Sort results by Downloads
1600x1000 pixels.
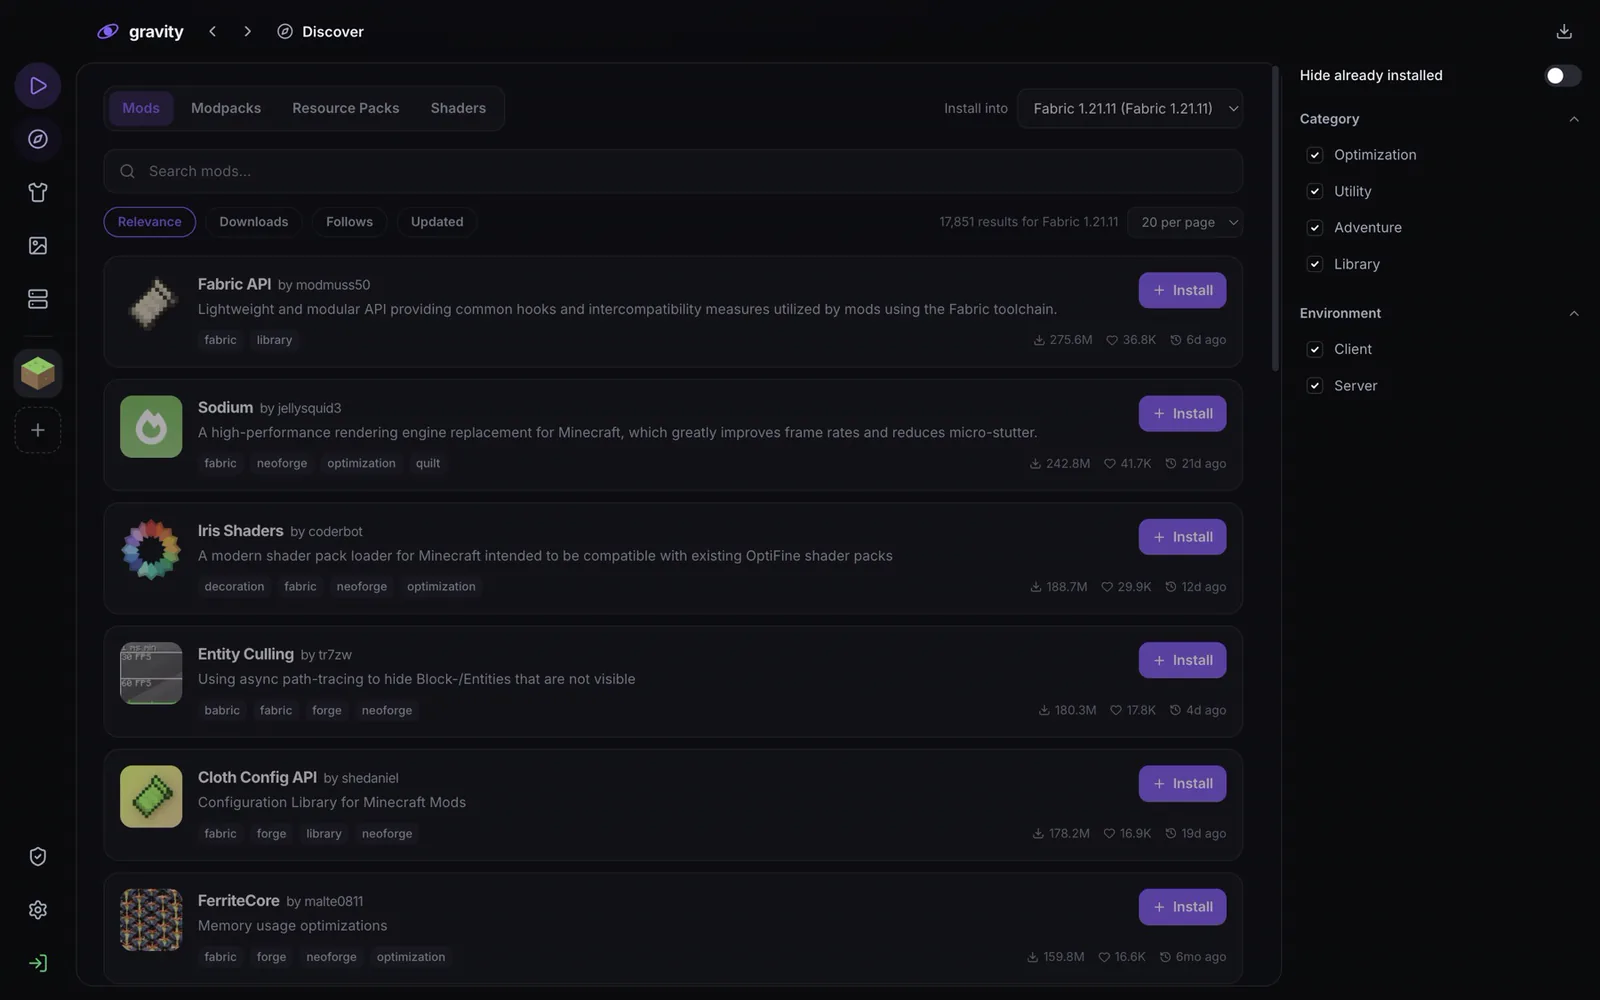pos(254,222)
